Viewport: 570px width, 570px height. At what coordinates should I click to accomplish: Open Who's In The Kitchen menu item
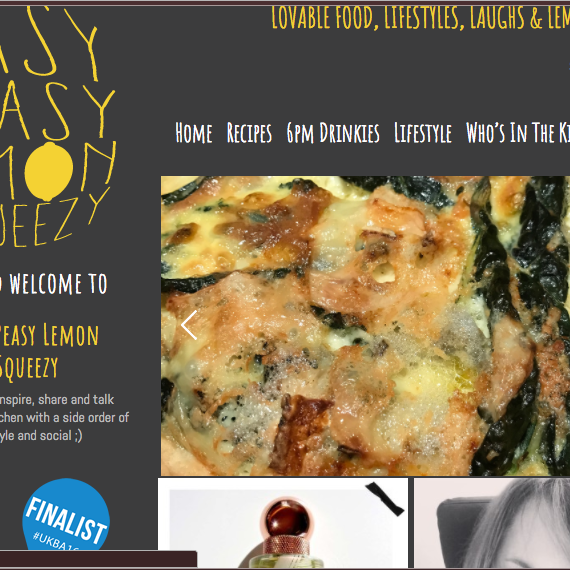(x=518, y=133)
